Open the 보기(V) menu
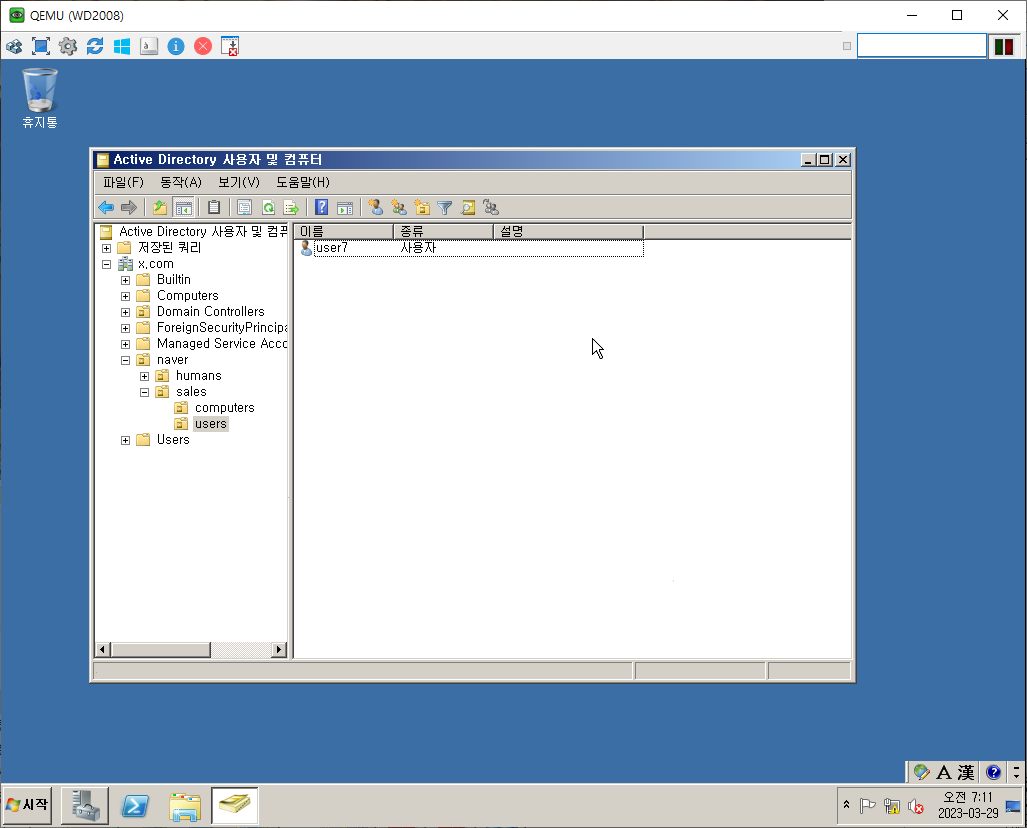Viewport: 1027px width, 828px height. (238, 182)
